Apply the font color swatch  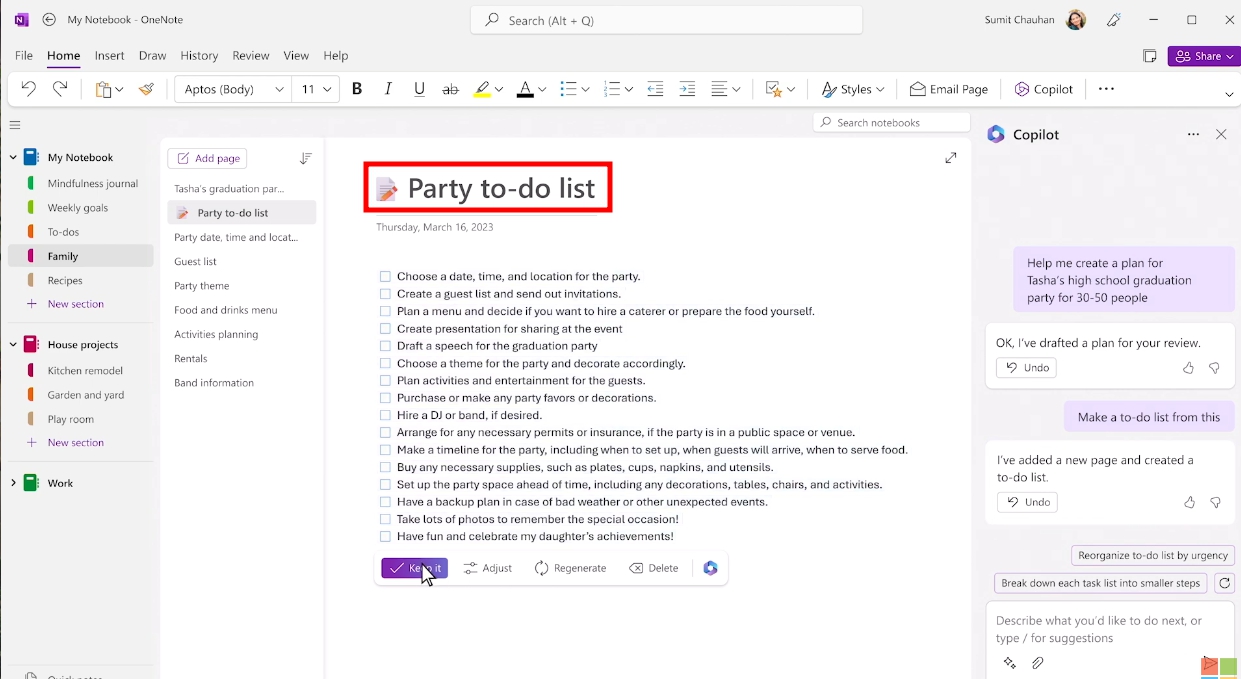(x=525, y=89)
